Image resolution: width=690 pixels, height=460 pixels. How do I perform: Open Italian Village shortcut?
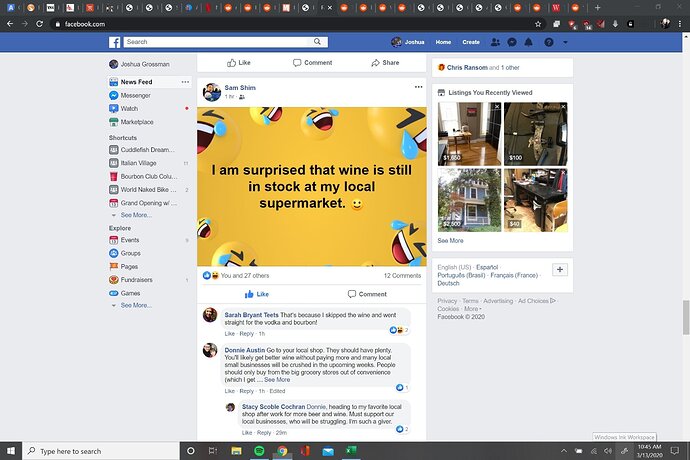(x=138, y=163)
